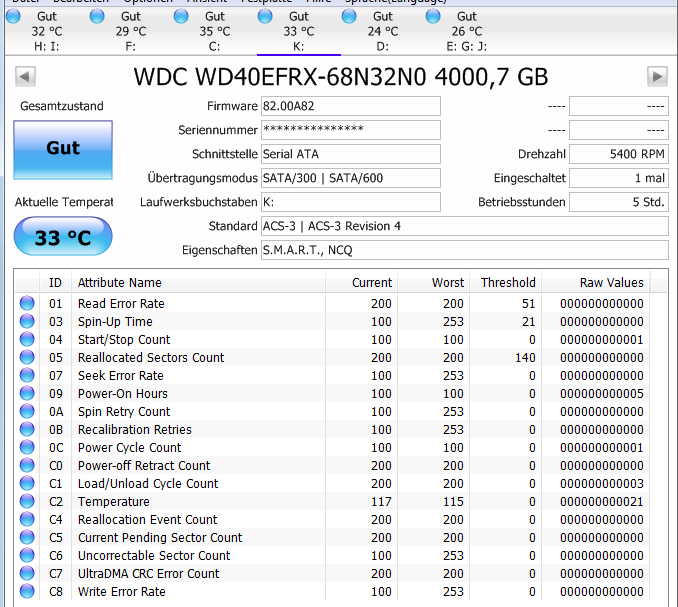Click raw value 000000000003 in Load/Unload row

click(x=602, y=483)
